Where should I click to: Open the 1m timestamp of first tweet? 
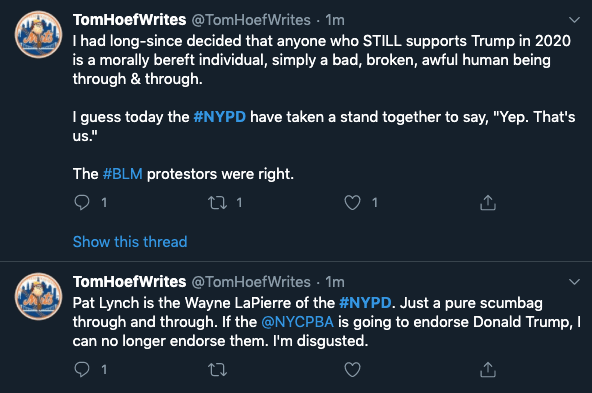click(335, 20)
